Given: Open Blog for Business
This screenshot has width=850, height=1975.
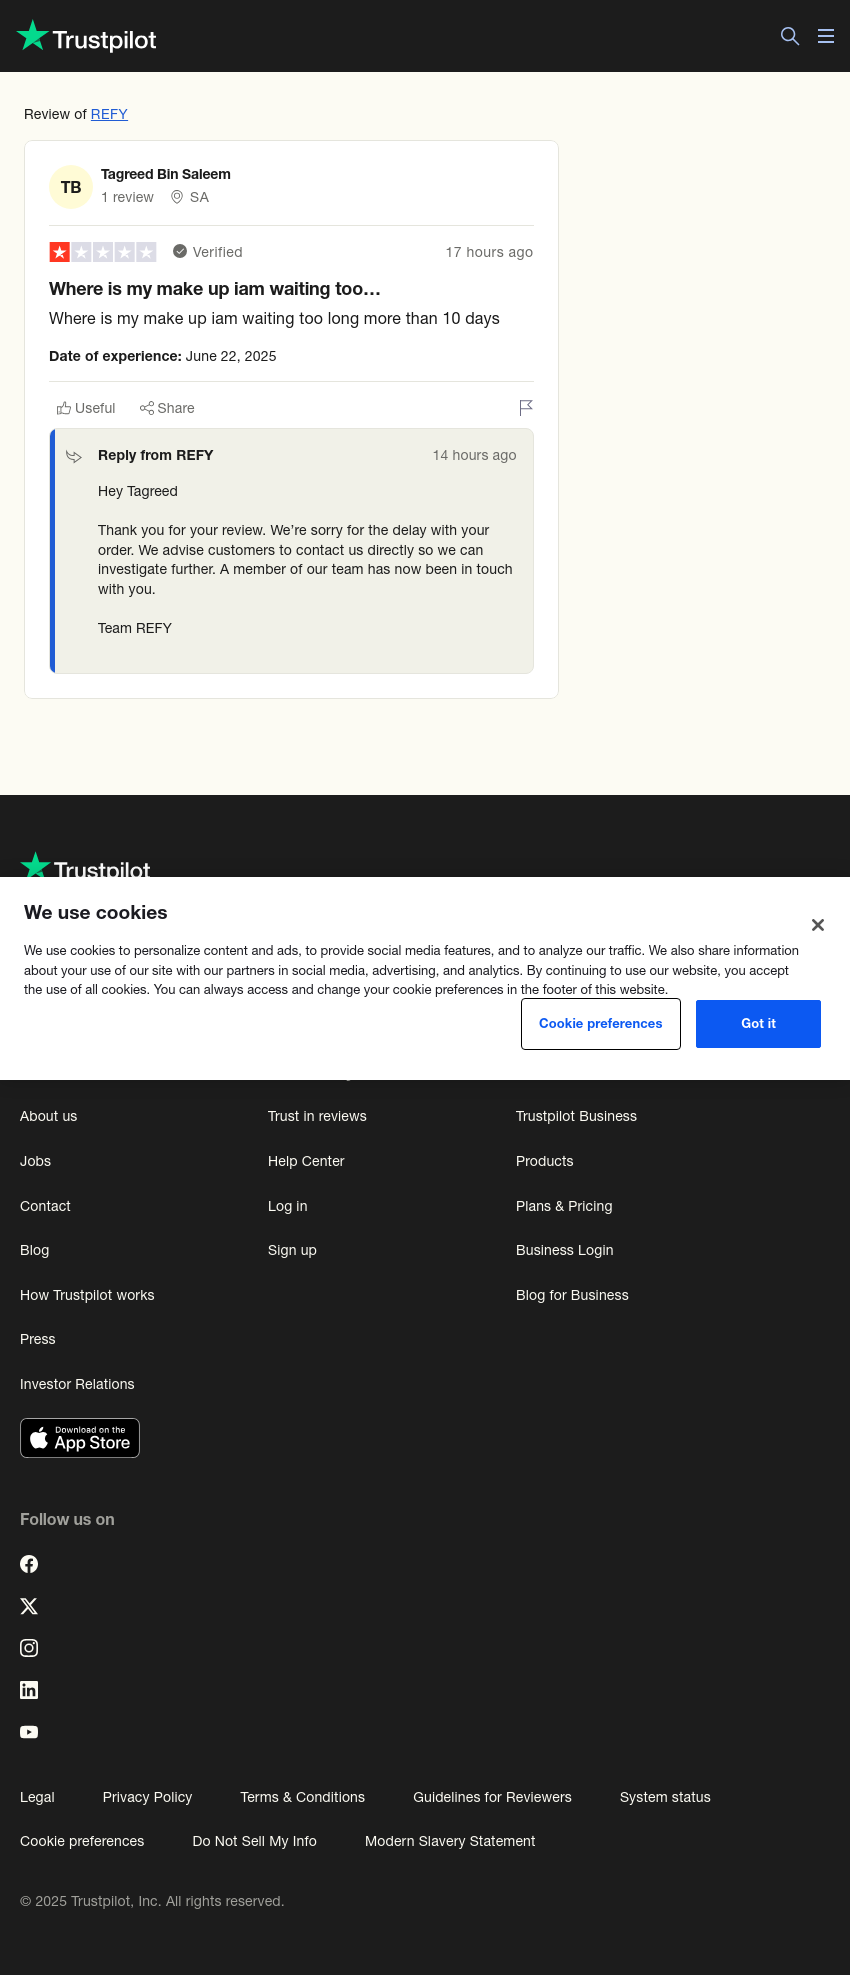Looking at the screenshot, I should pyautogui.click(x=572, y=1295).
